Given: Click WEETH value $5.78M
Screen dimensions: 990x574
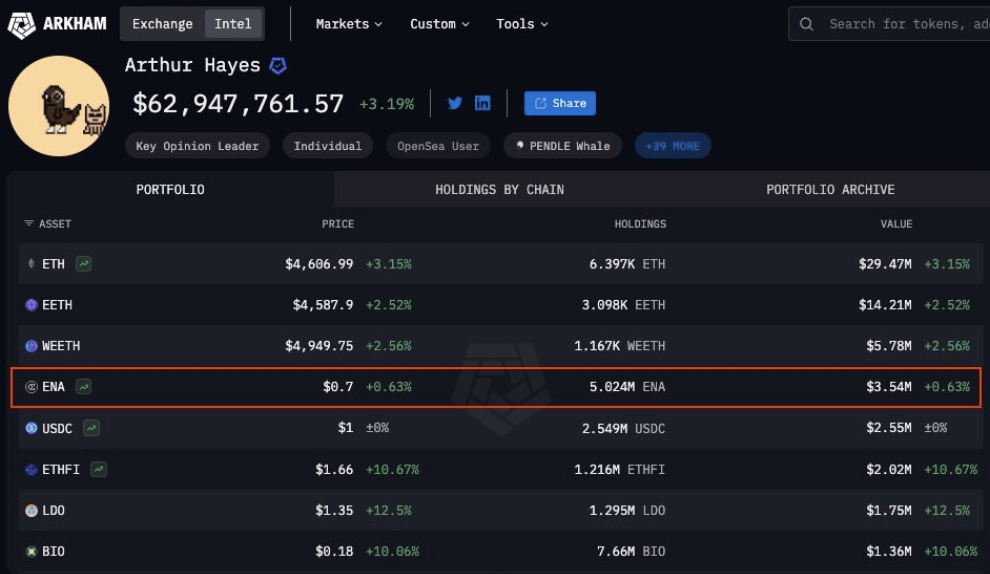Looking at the screenshot, I should pos(889,346).
